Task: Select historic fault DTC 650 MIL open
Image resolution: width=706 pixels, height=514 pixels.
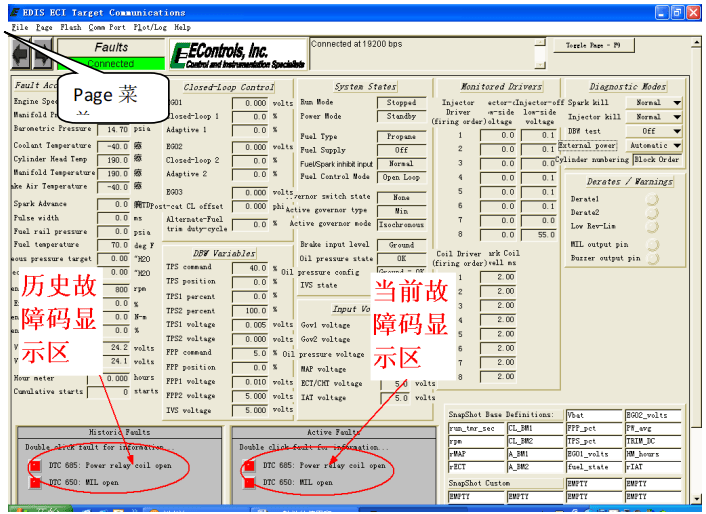Action: point(84,482)
